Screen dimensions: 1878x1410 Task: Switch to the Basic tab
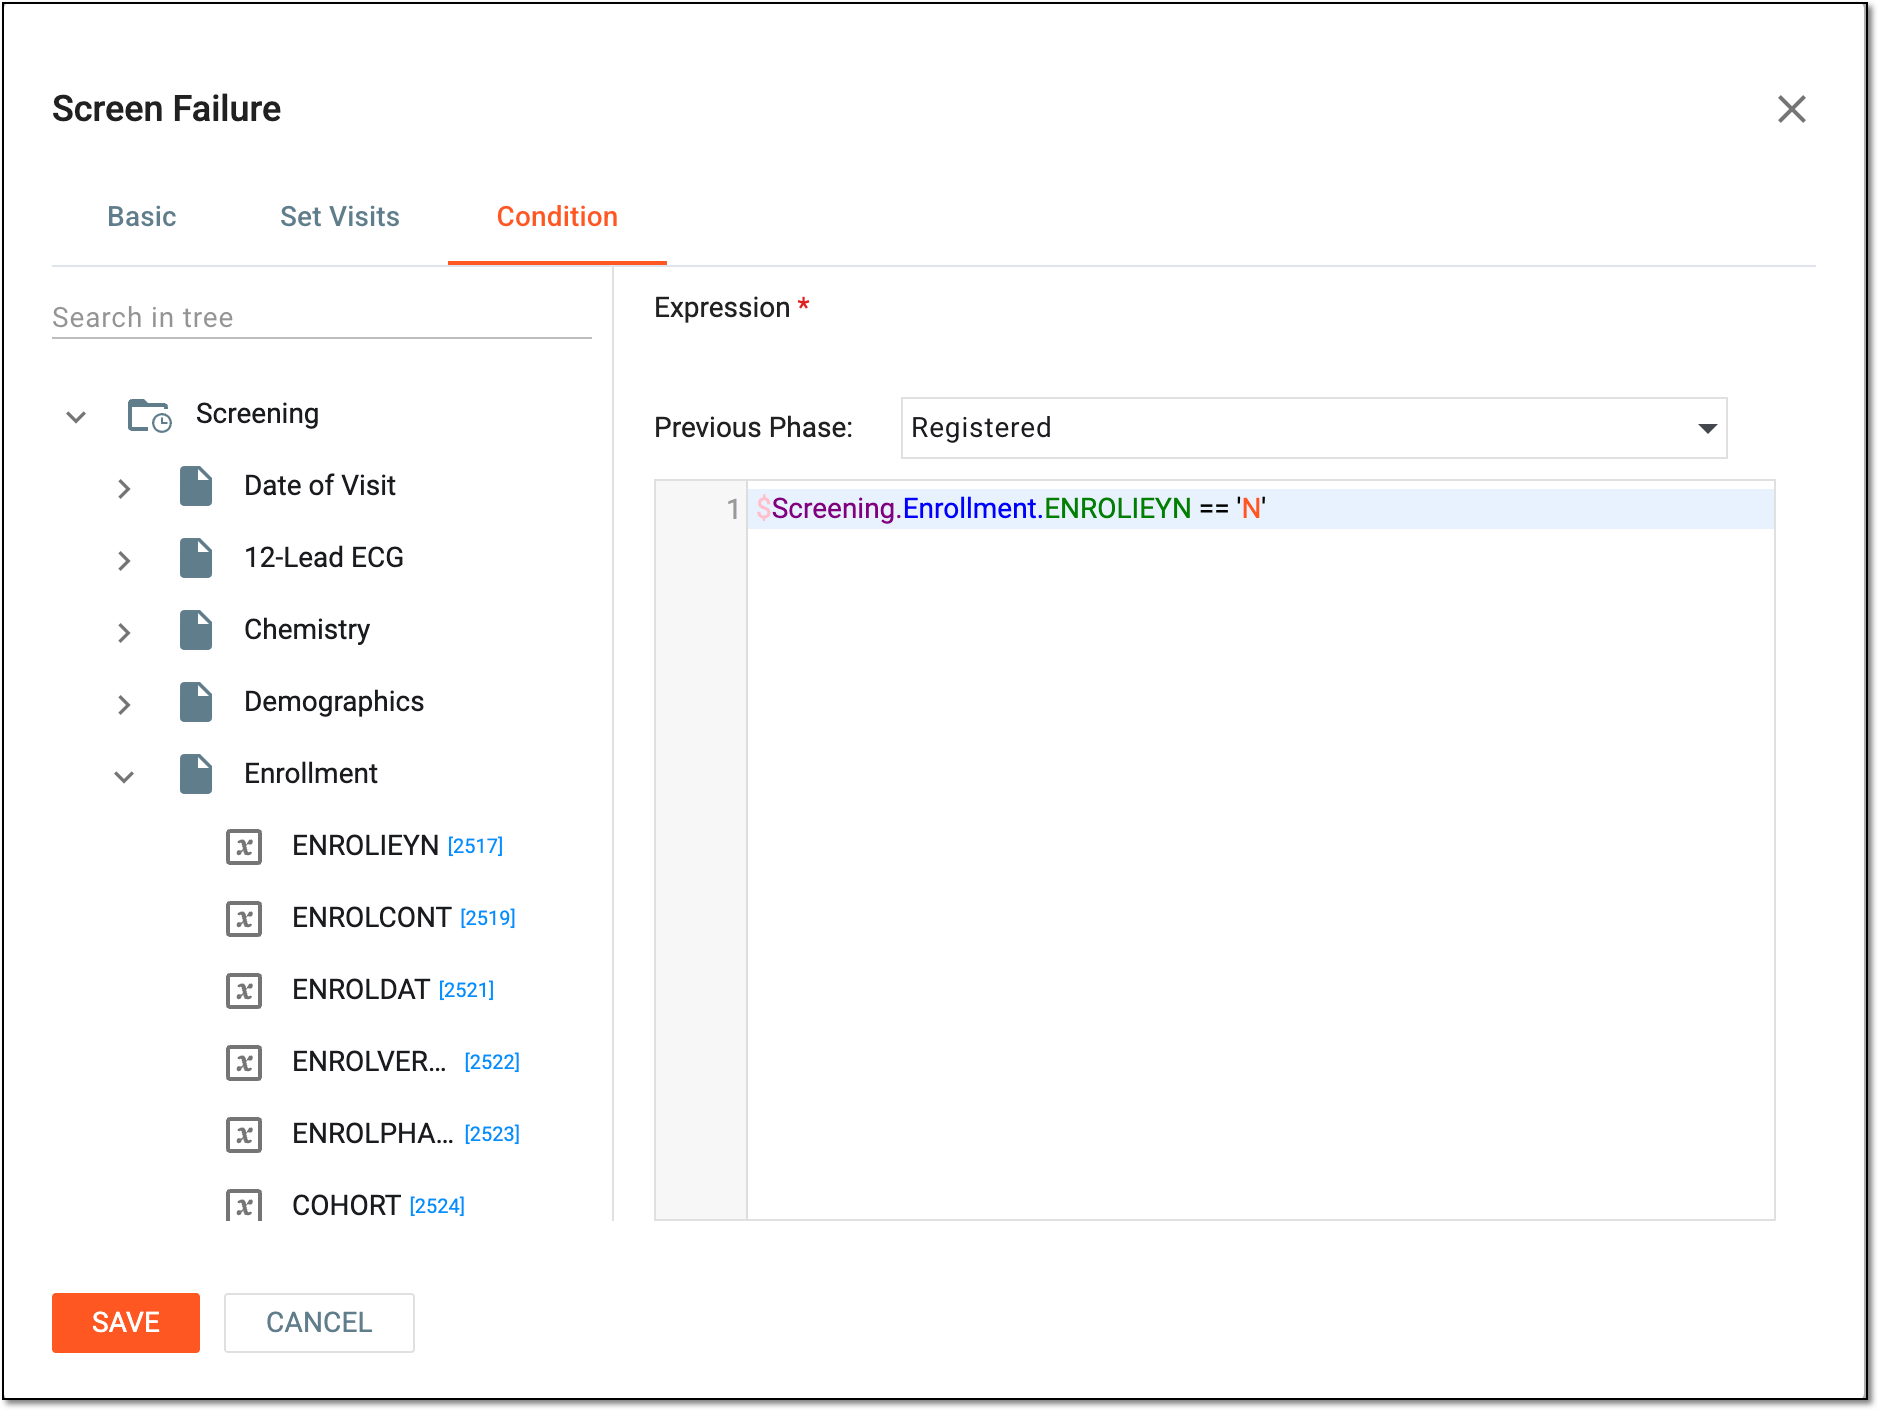click(x=142, y=217)
